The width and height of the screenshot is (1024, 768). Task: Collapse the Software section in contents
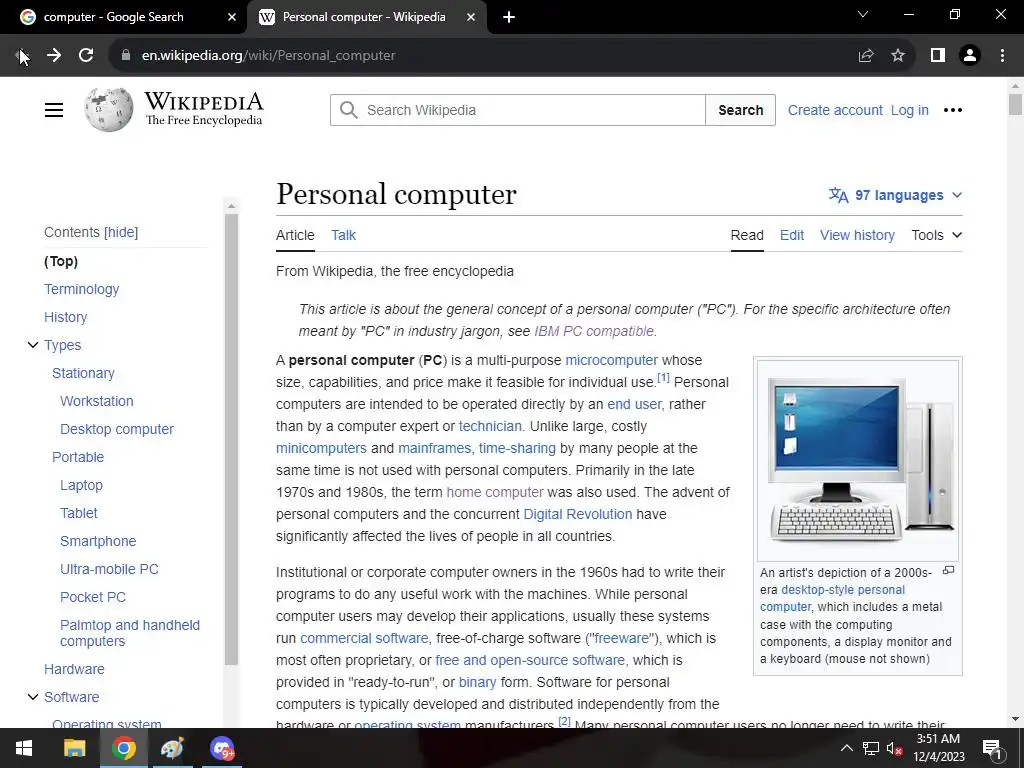point(33,697)
